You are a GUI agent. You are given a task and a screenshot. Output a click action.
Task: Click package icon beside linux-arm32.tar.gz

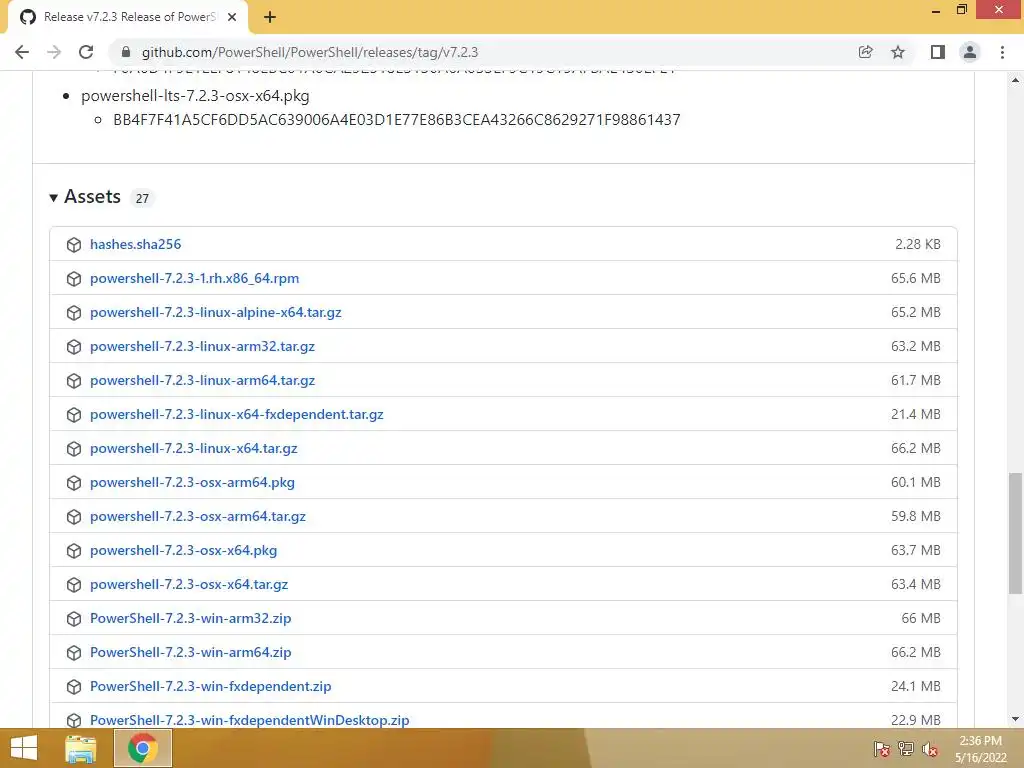[x=74, y=347]
